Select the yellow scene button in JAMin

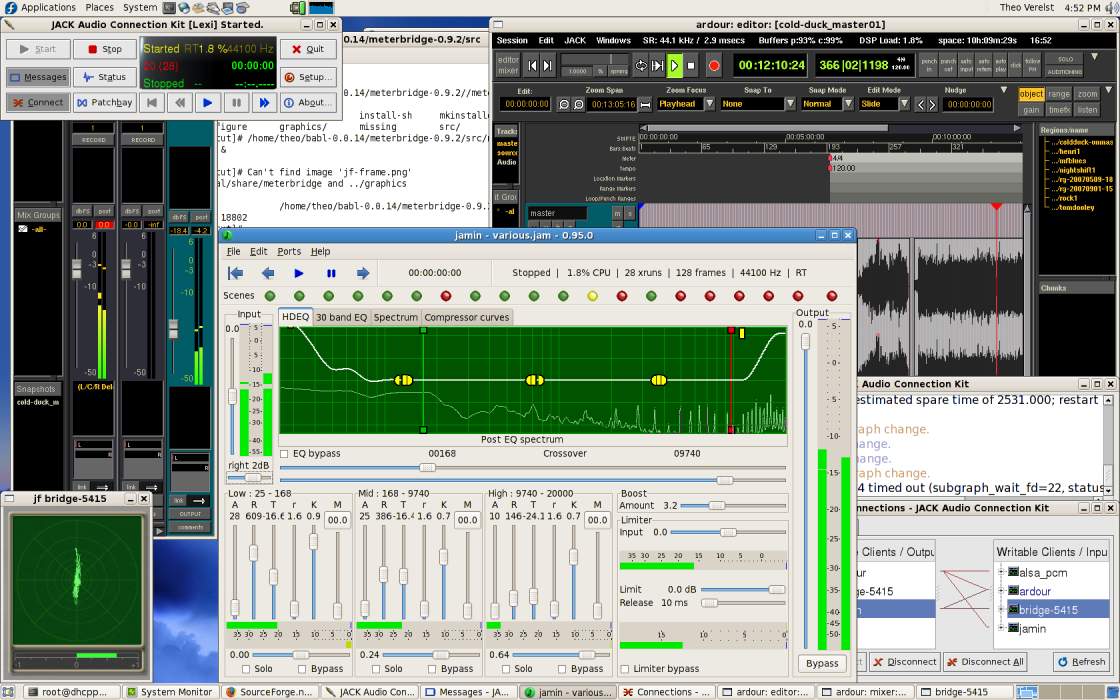(x=592, y=296)
